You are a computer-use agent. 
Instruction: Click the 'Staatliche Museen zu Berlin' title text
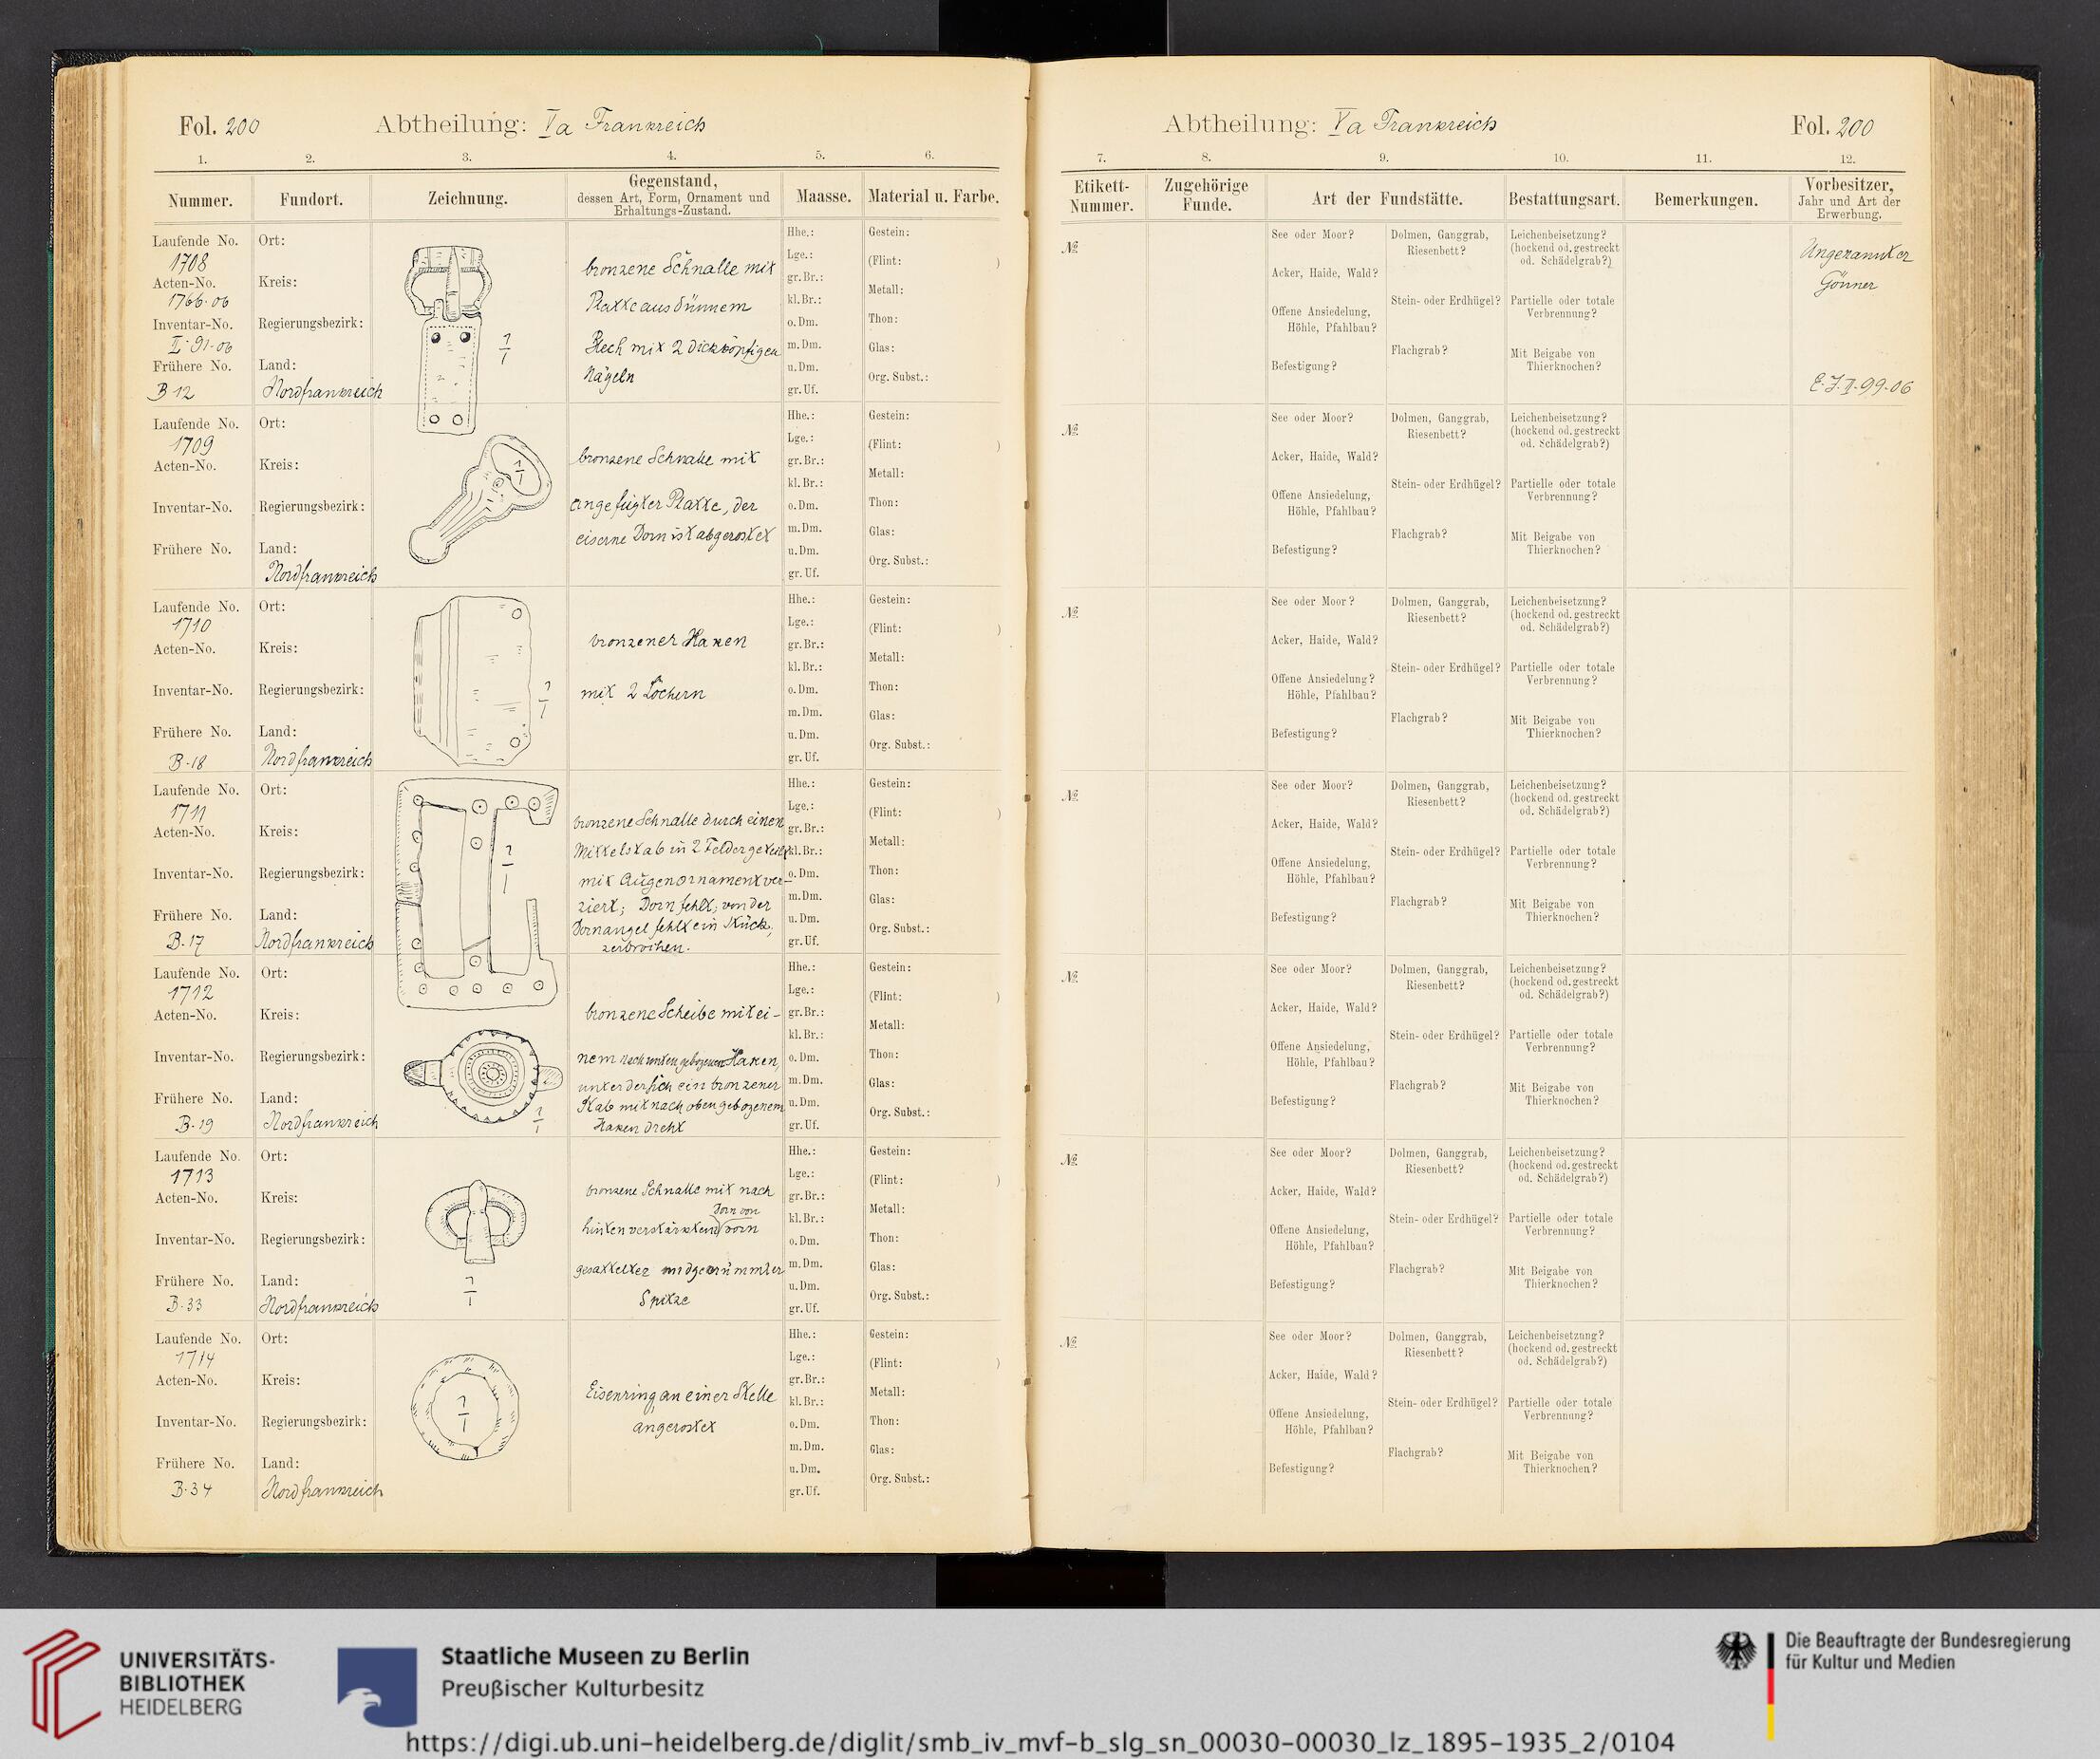pyautogui.click(x=595, y=1656)
